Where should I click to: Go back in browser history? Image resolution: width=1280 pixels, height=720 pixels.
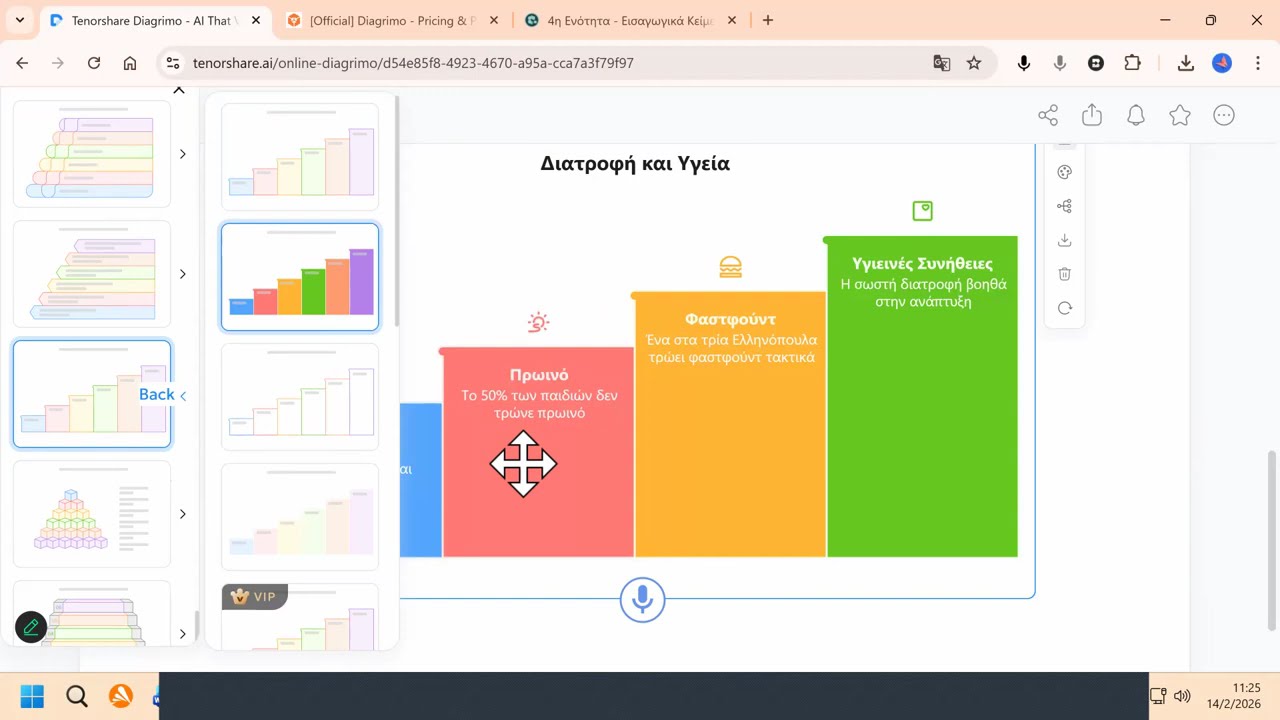pos(22,63)
